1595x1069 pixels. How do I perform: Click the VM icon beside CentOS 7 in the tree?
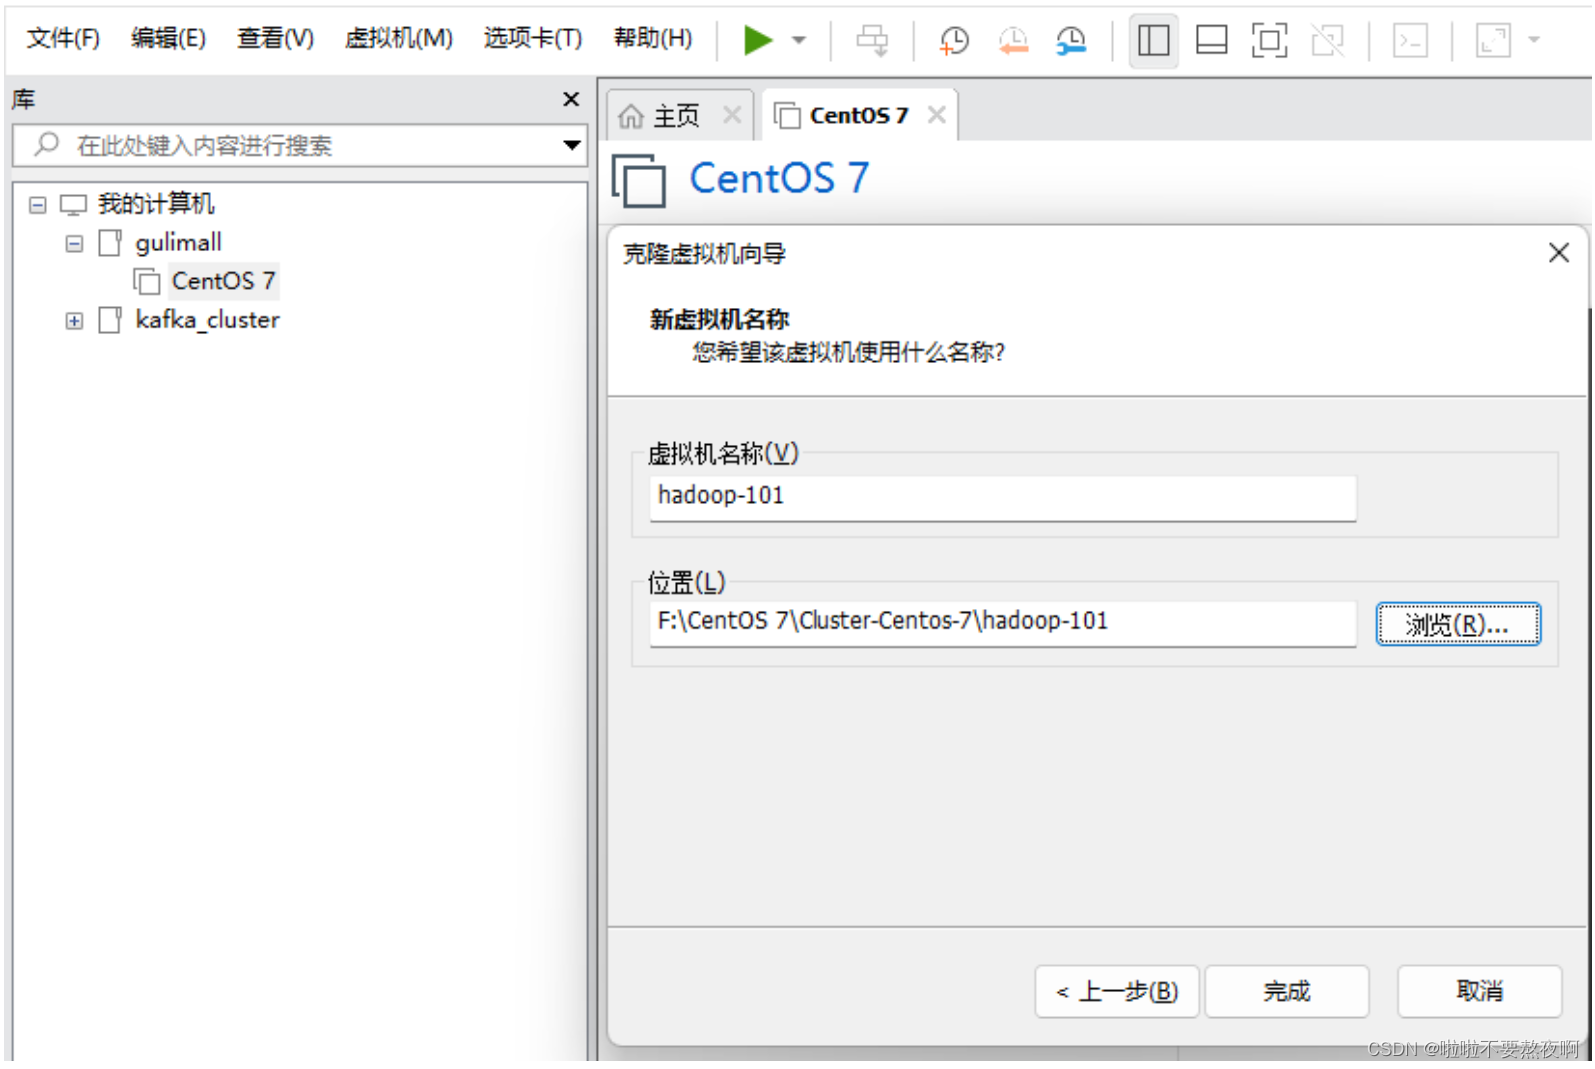(x=147, y=282)
